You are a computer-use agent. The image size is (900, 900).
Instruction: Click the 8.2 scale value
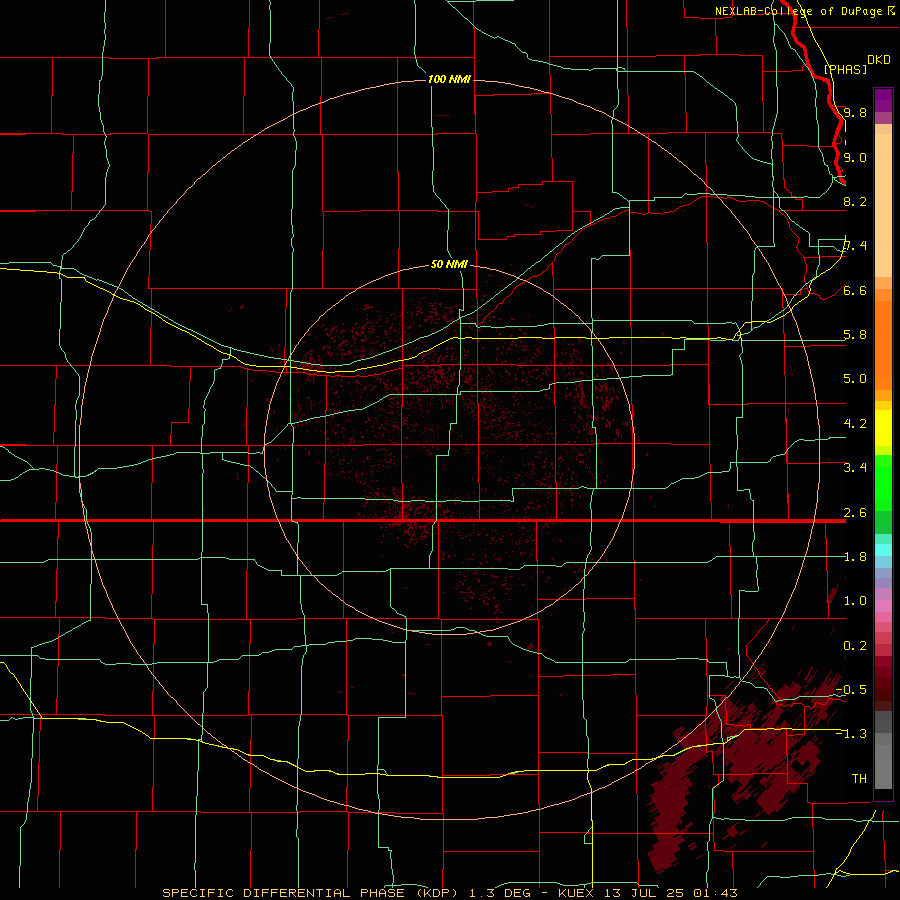point(855,201)
